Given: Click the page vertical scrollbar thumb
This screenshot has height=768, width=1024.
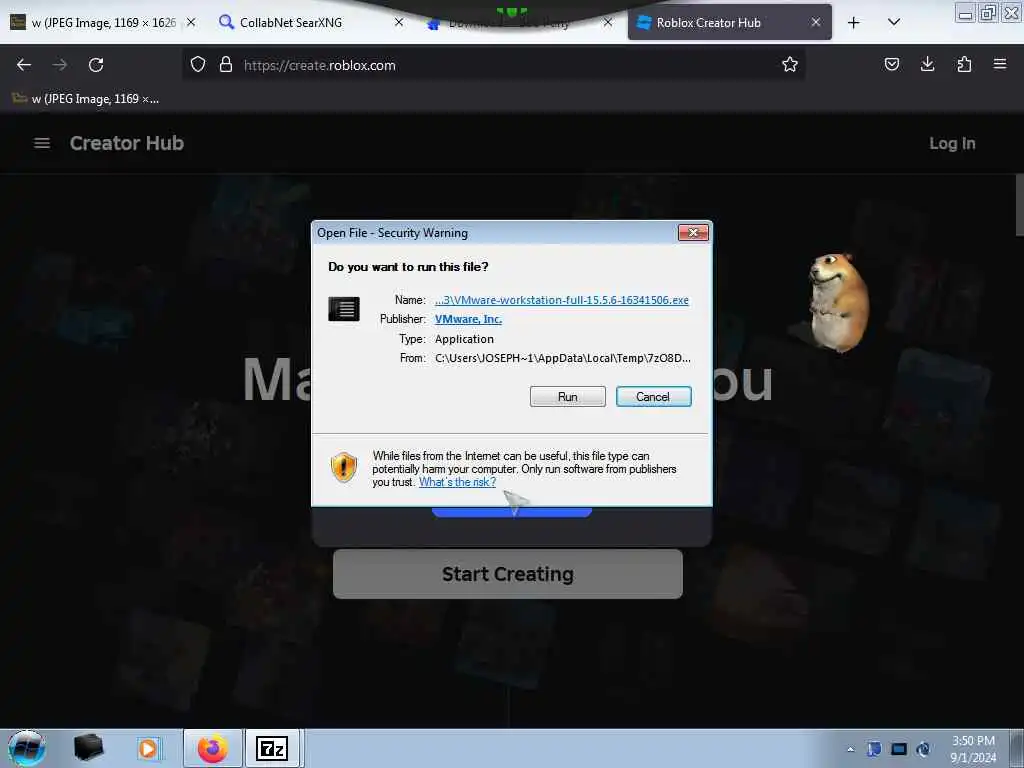Looking at the screenshot, I should point(1019,205).
